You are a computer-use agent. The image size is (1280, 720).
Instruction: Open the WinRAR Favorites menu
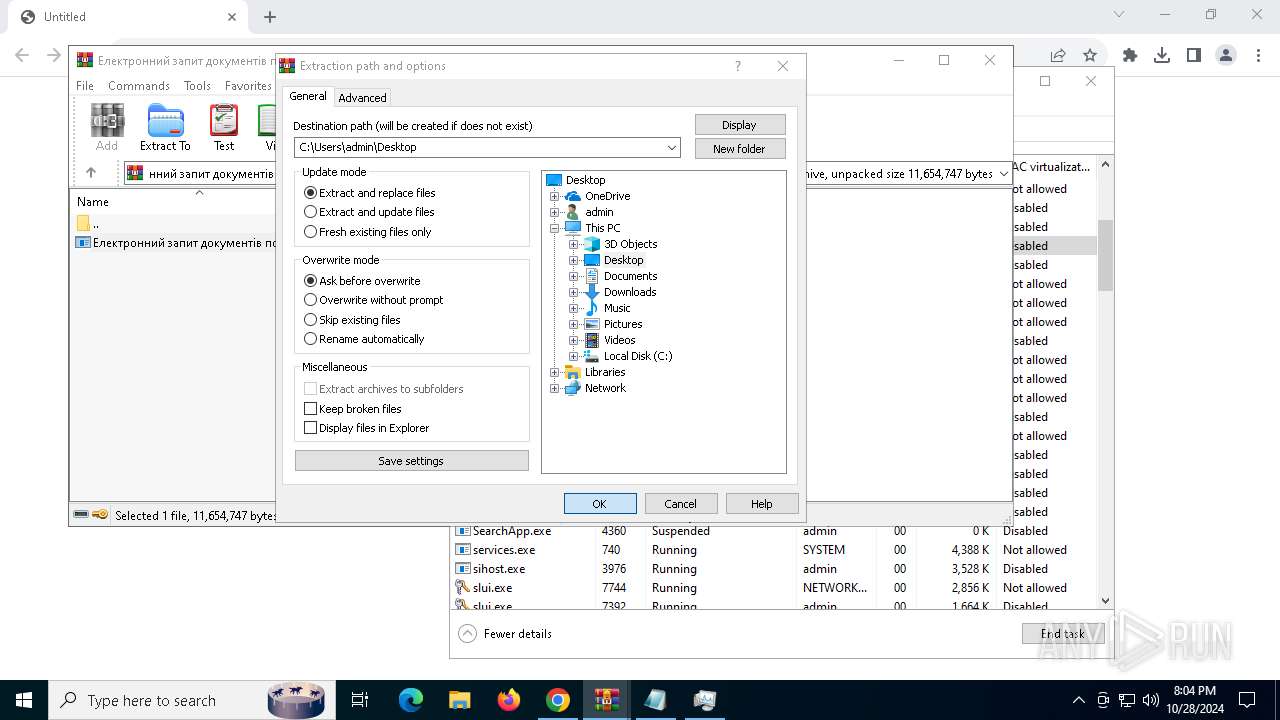(248, 86)
